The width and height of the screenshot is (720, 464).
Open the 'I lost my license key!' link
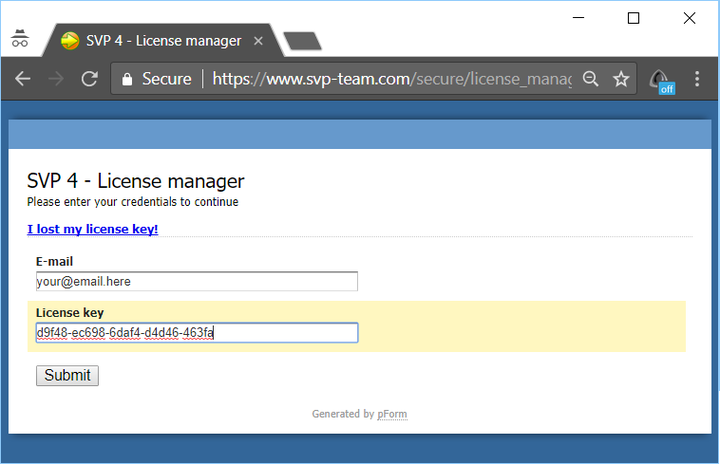point(92,229)
